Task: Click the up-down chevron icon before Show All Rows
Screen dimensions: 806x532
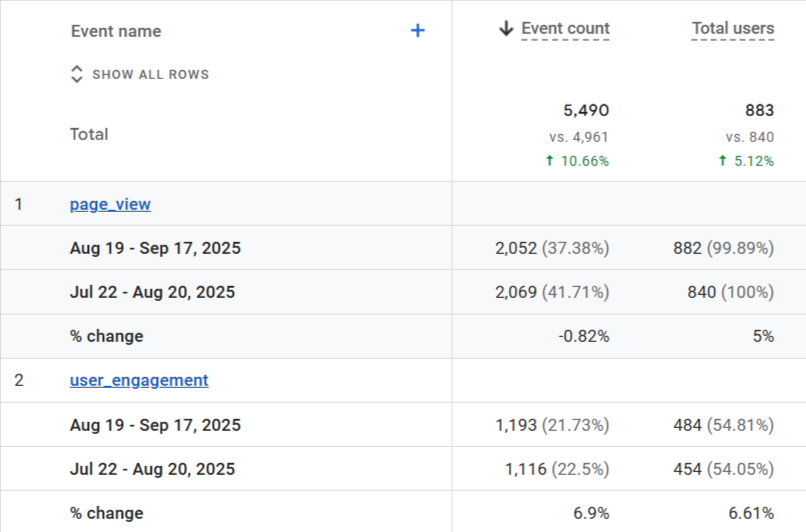Action: (x=77, y=74)
